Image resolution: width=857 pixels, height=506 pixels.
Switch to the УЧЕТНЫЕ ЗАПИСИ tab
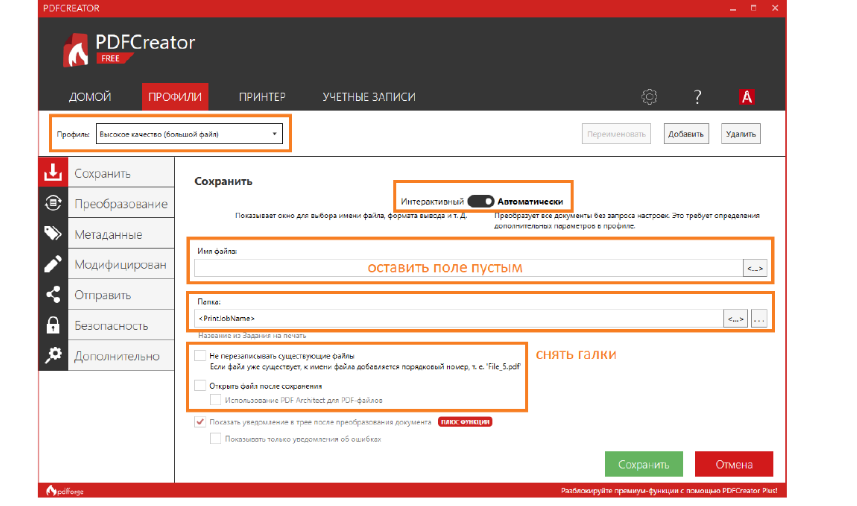pos(369,97)
